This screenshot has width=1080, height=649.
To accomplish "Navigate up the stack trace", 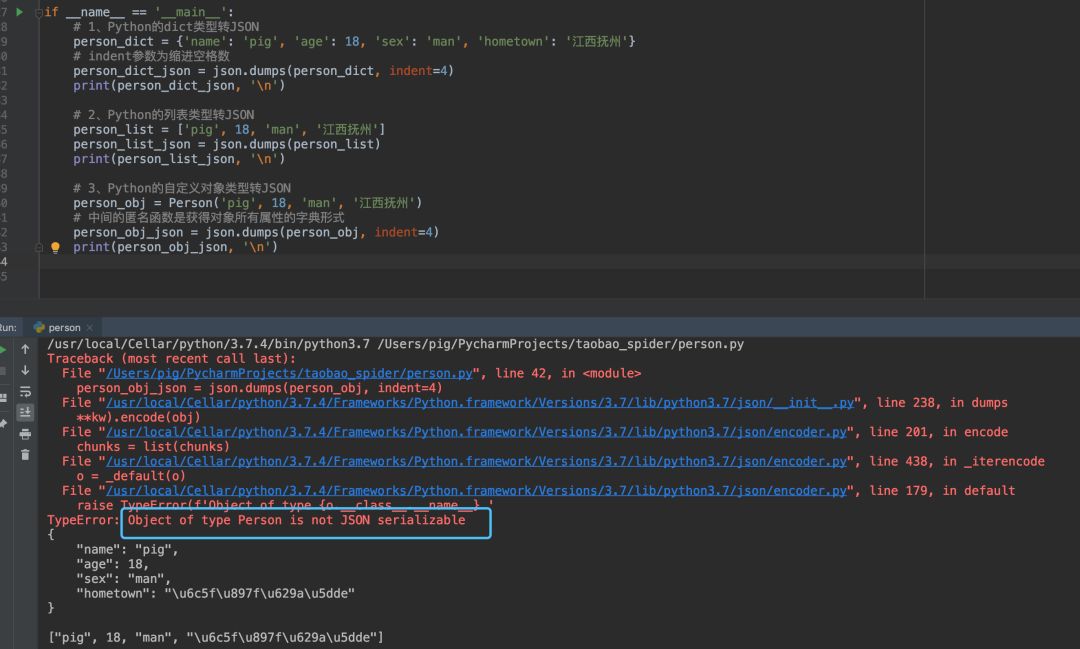I will tap(25, 349).
